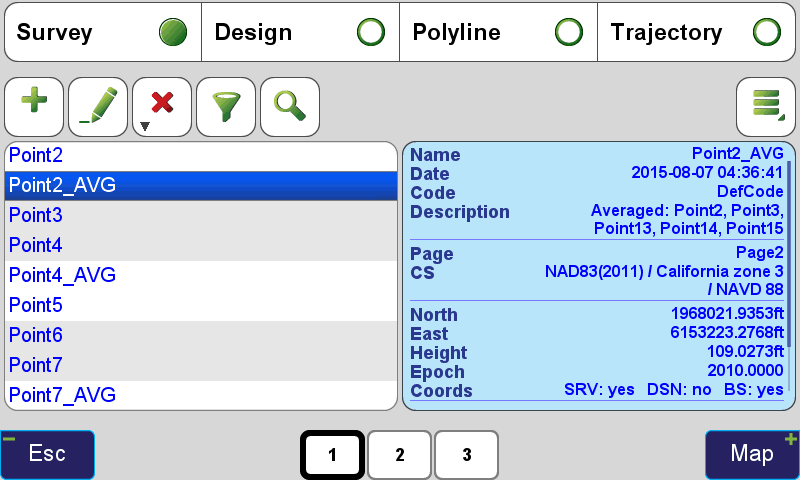
Task: Add a new point with plus icon
Action: (34, 107)
